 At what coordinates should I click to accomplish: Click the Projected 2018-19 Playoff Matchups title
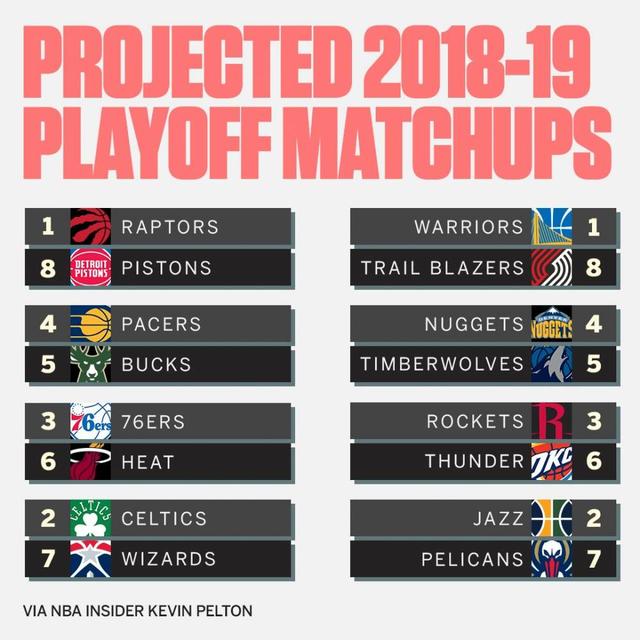point(317,102)
